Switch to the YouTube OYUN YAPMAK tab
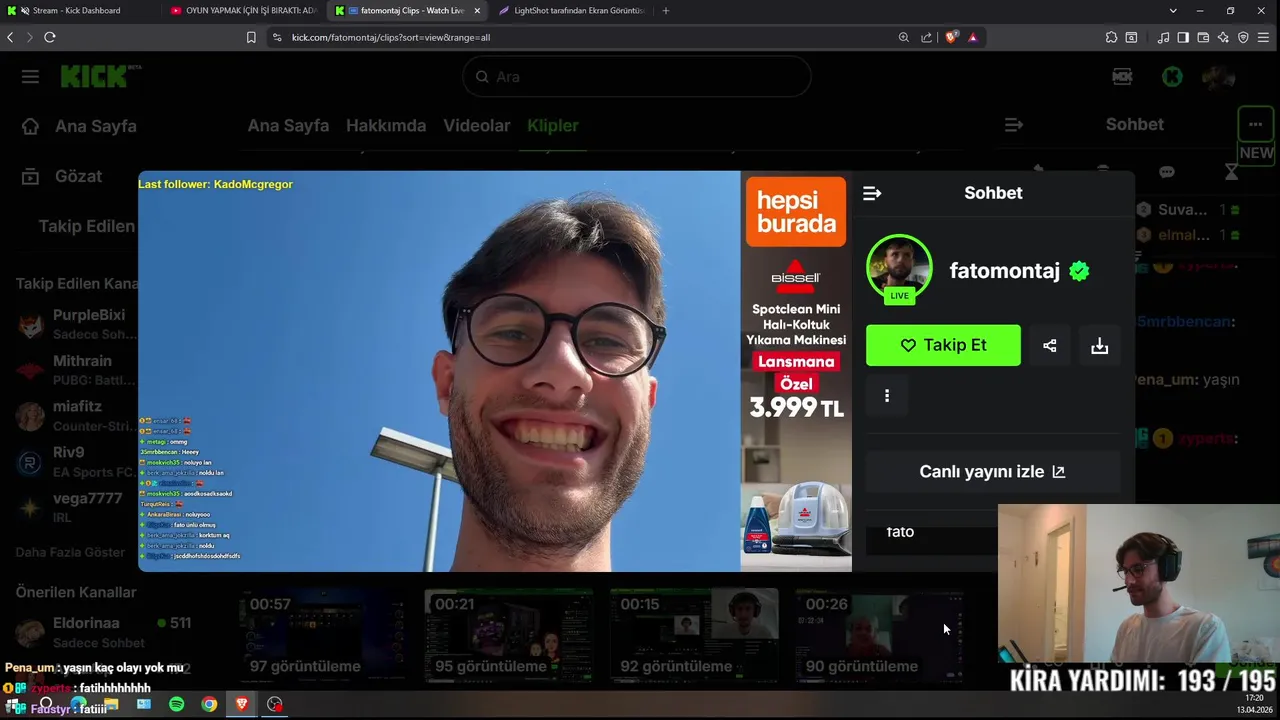 click(x=244, y=10)
